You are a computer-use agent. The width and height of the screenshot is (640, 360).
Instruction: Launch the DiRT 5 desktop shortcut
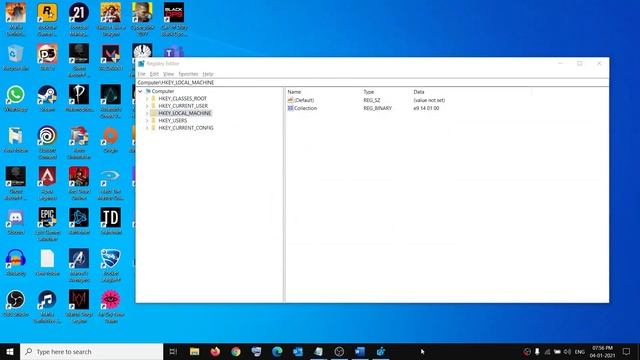[x=47, y=57]
